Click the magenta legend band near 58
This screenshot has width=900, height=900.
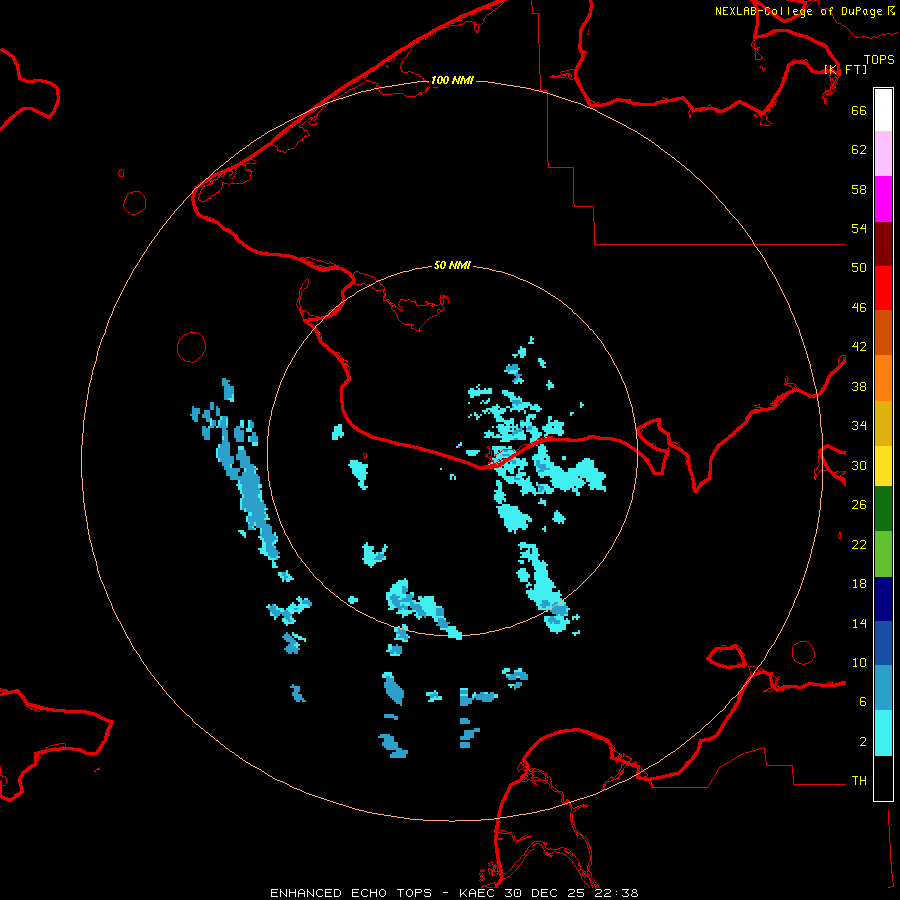[x=883, y=199]
